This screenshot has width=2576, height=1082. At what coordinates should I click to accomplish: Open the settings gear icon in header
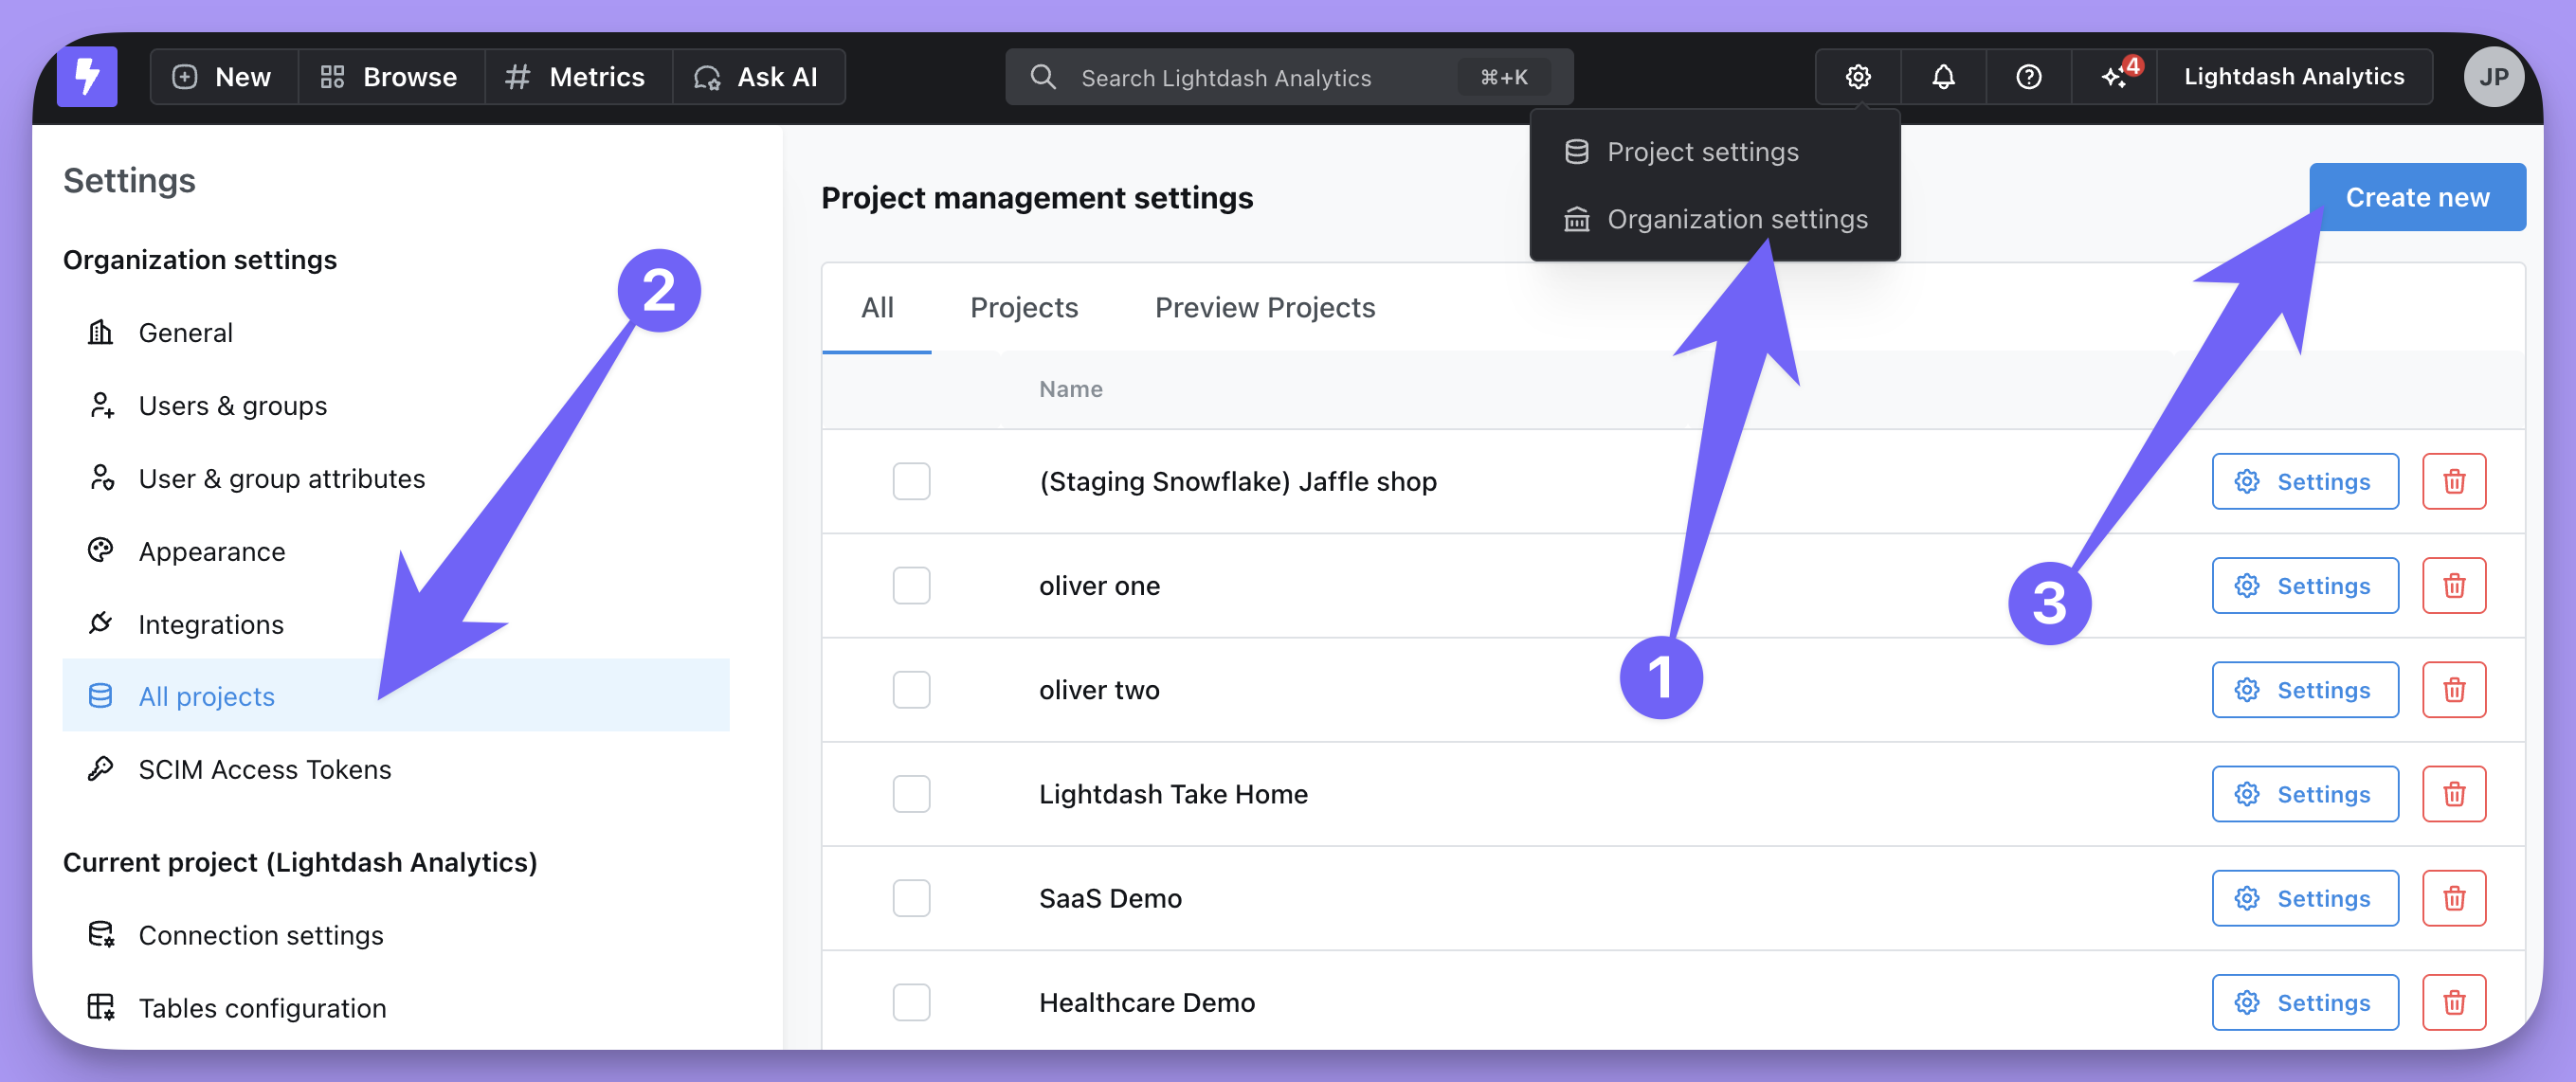pos(1857,77)
